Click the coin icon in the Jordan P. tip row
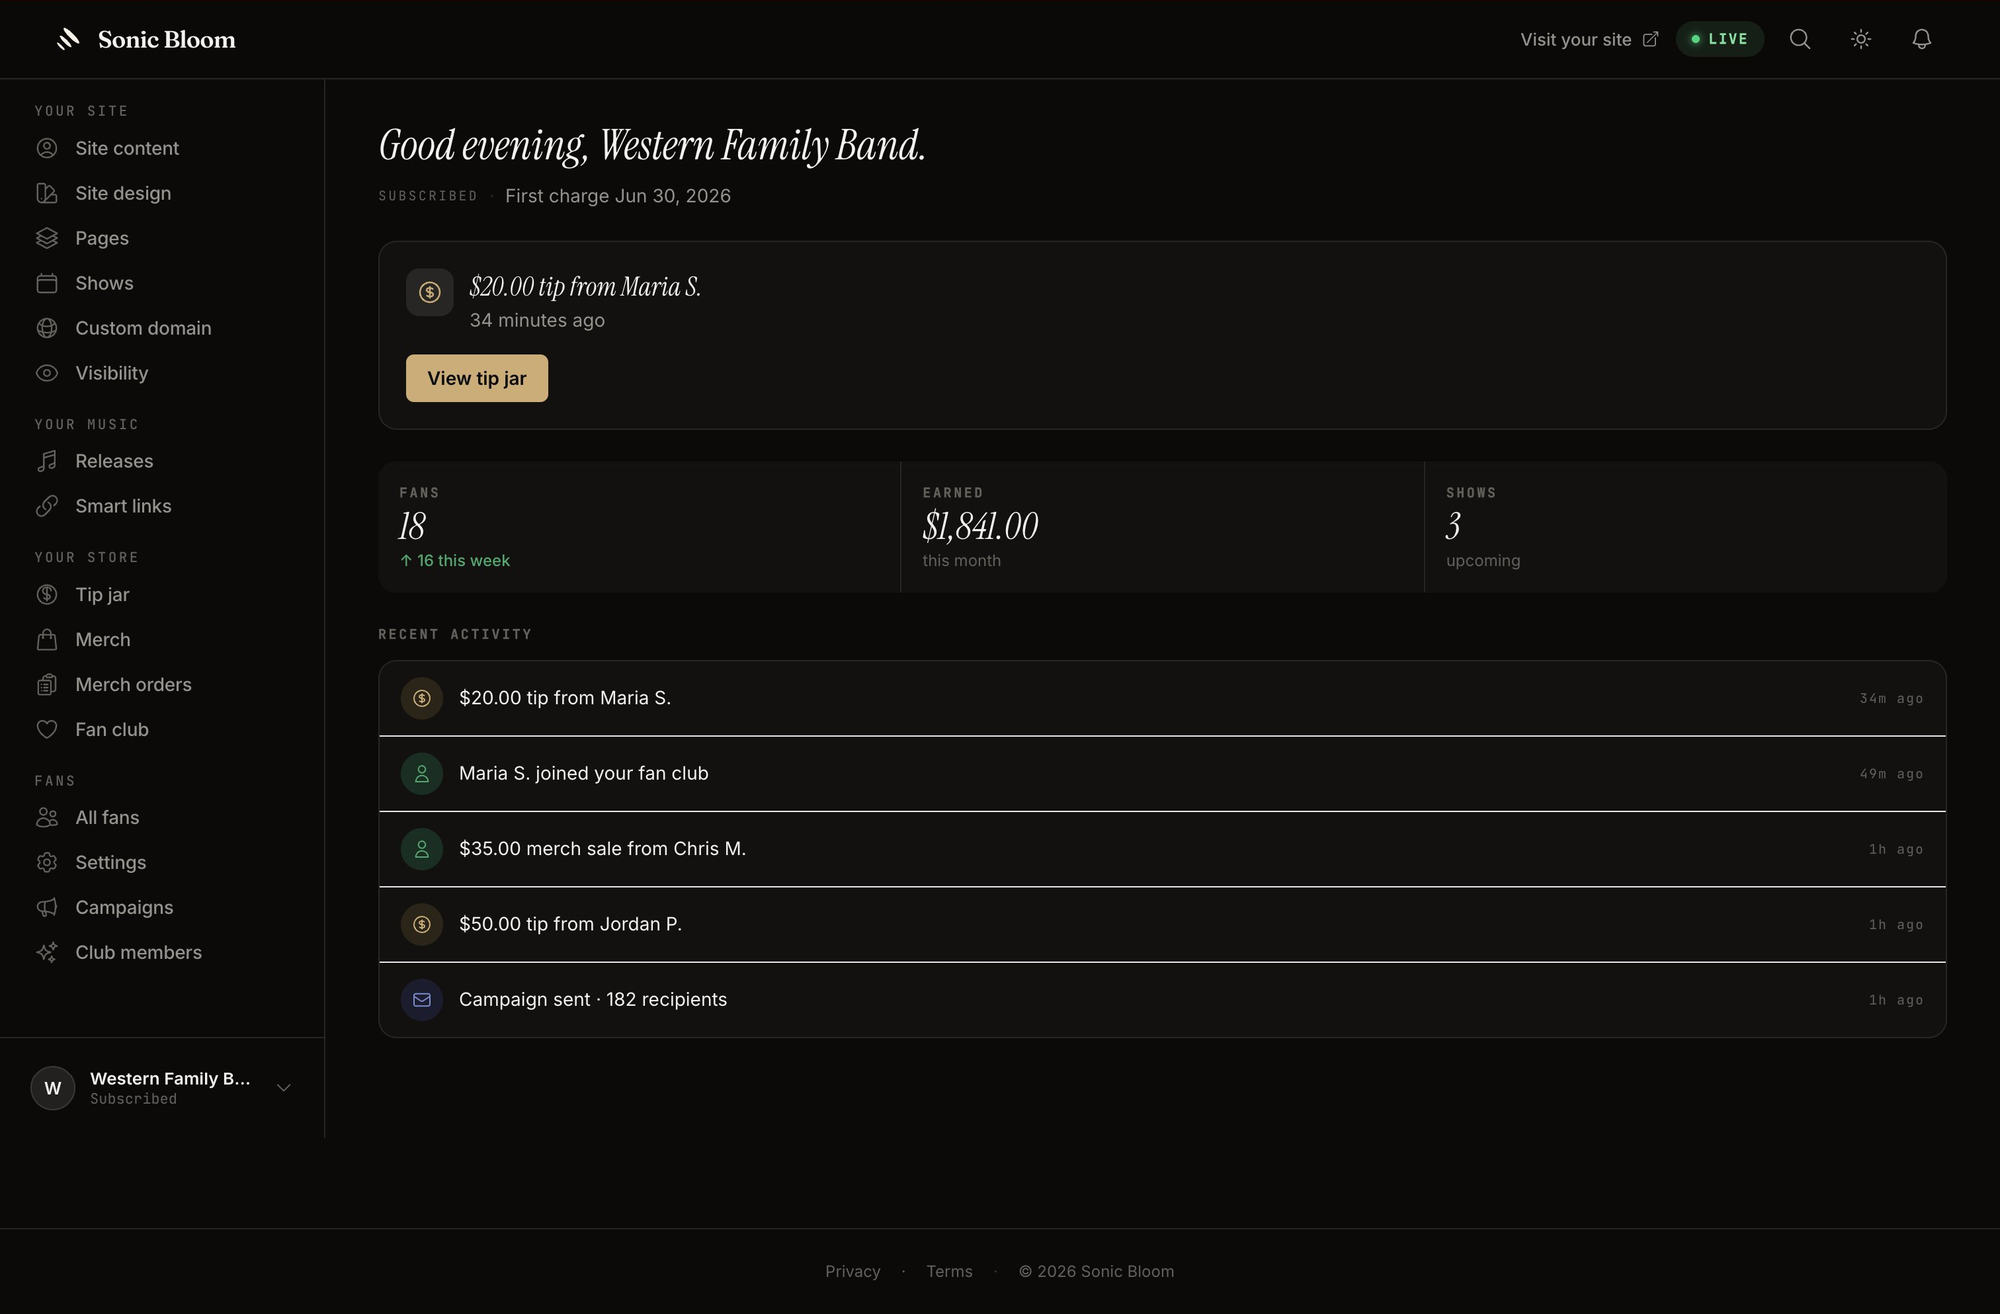Viewport: 2000px width, 1314px height. 422,924
